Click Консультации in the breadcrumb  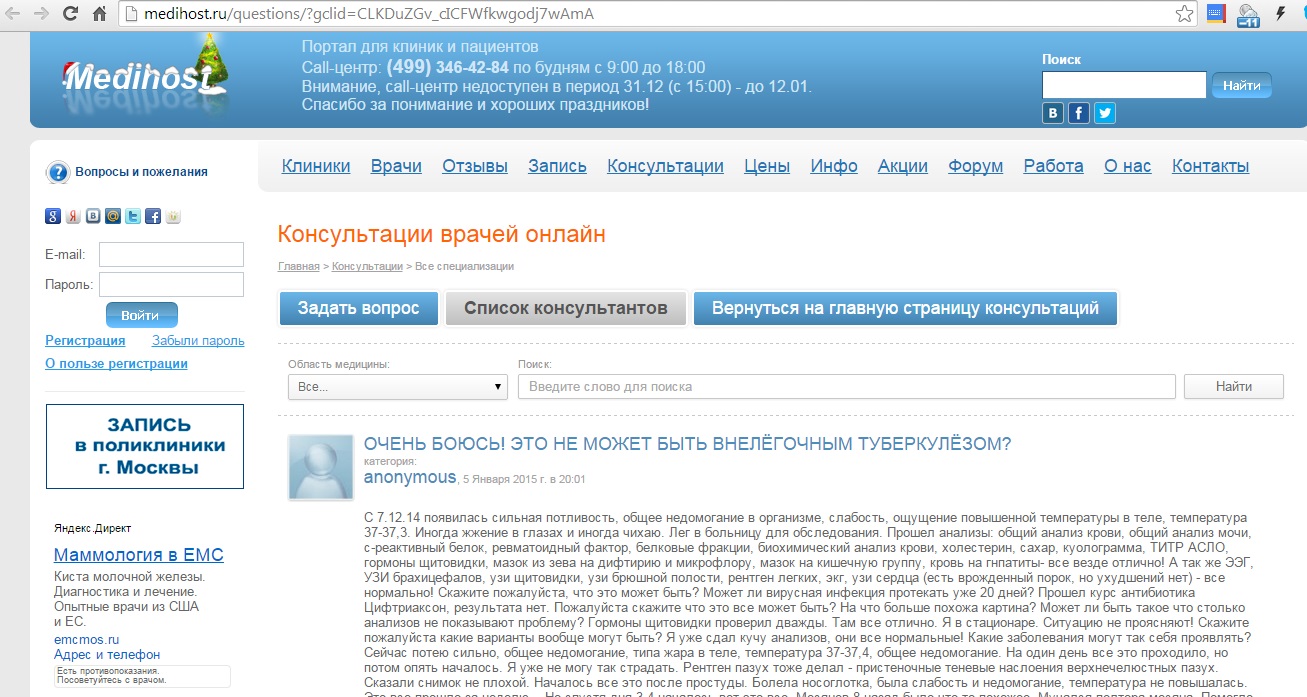tap(367, 267)
